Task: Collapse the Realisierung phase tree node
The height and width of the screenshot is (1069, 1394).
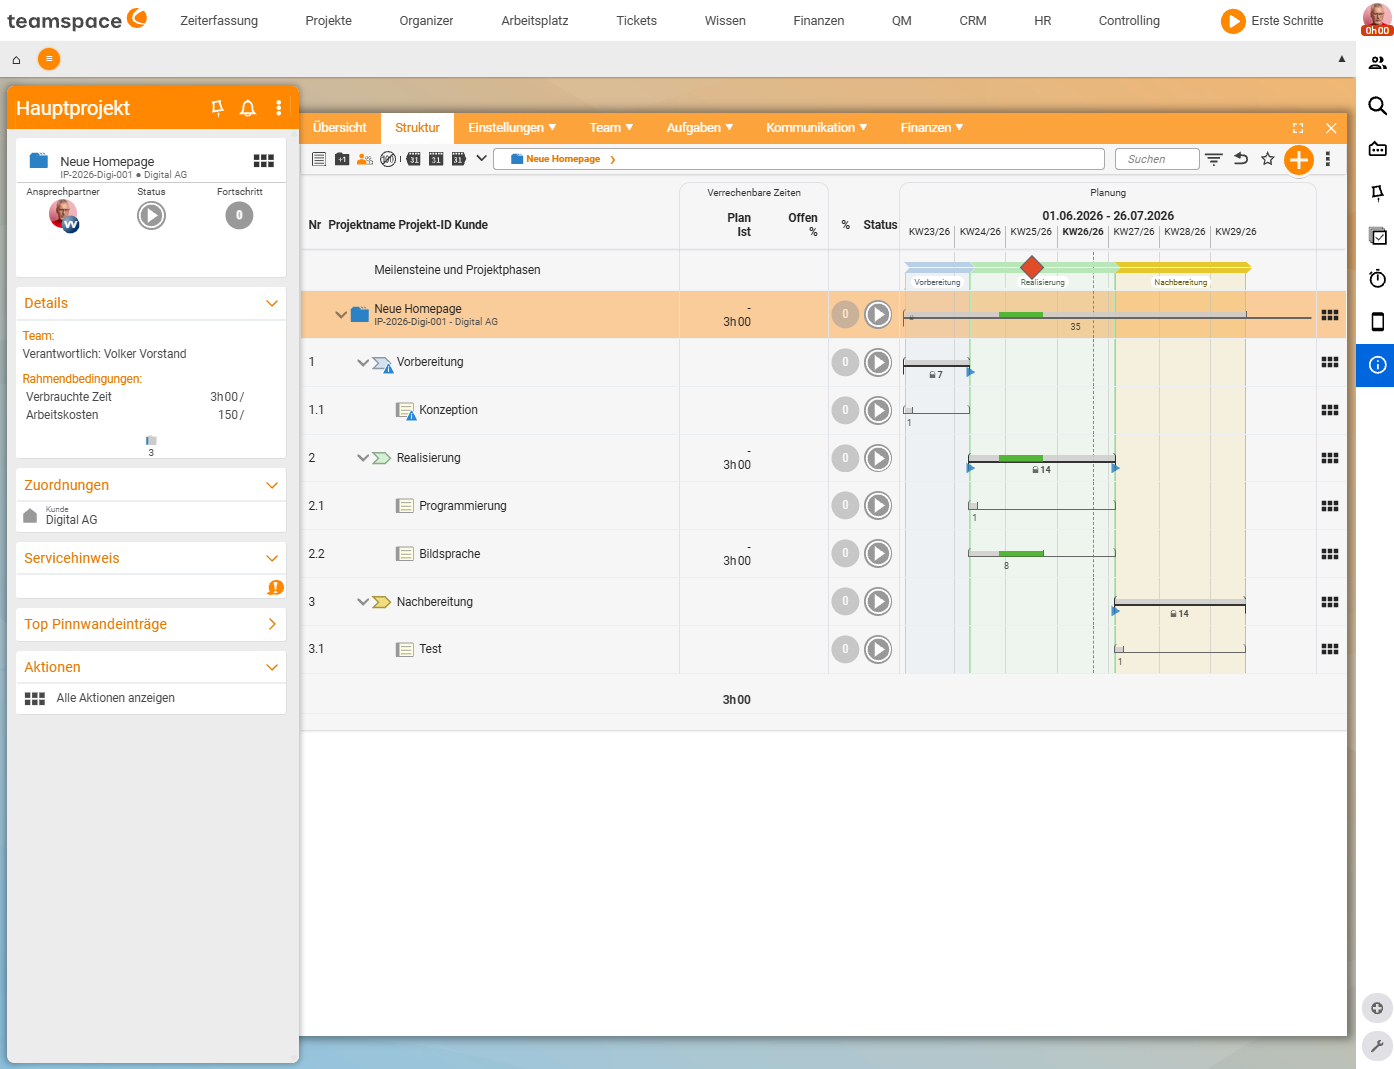Action: [363, 458]
